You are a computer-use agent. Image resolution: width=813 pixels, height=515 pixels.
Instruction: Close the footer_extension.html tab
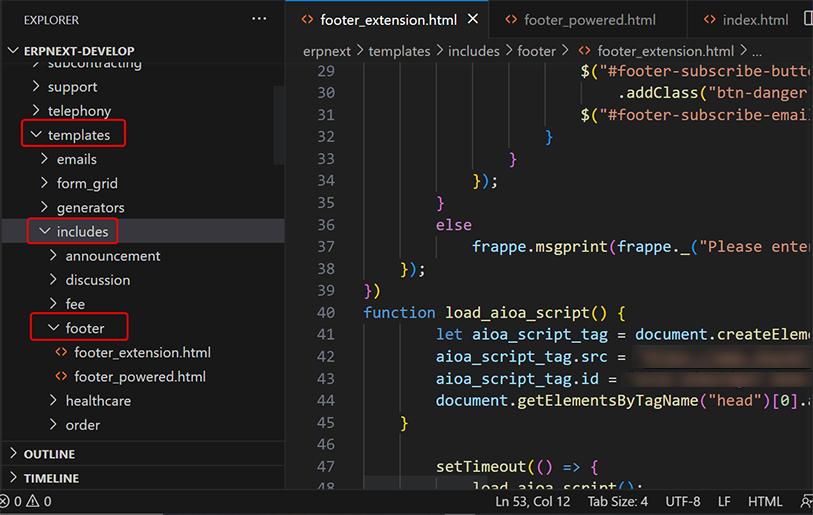tap(473, 19)
